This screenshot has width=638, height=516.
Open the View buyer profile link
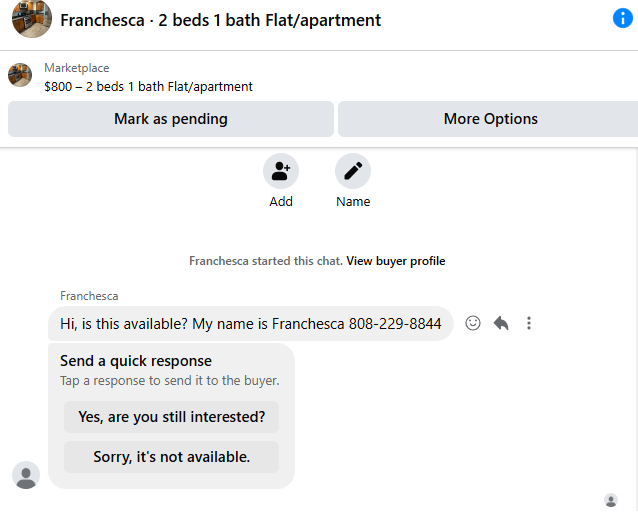point(396,261)
